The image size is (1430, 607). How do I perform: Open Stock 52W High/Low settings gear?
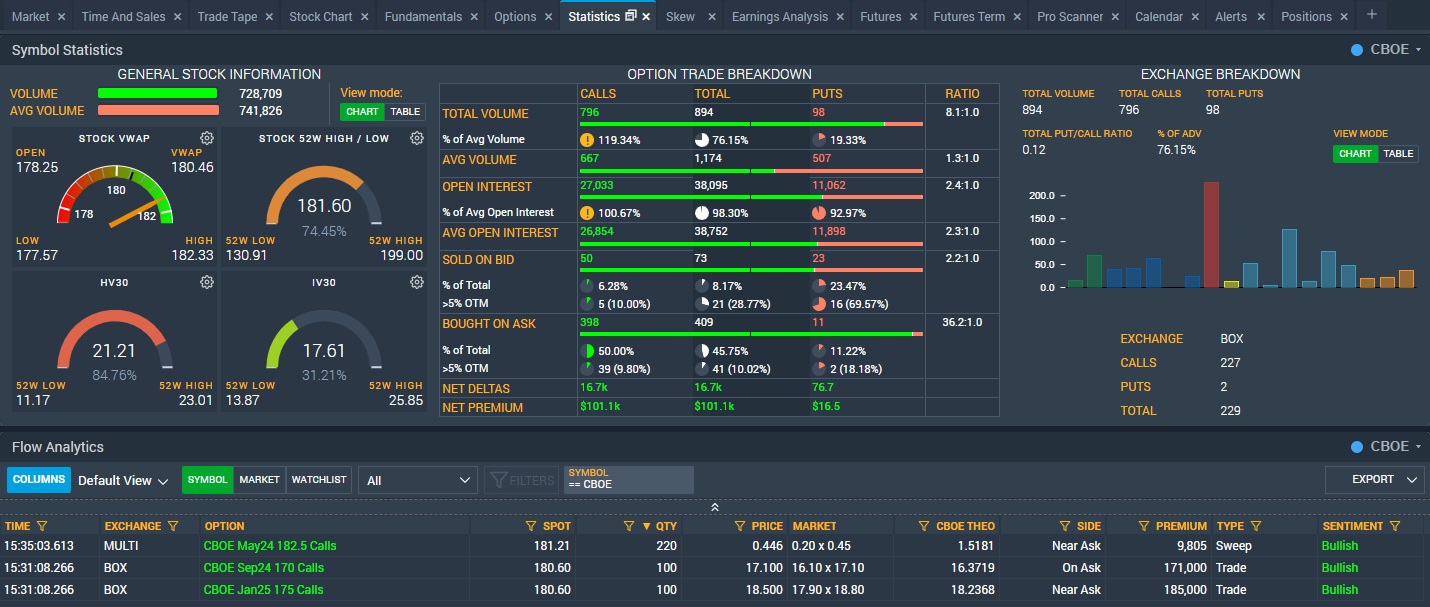(417, 138)
